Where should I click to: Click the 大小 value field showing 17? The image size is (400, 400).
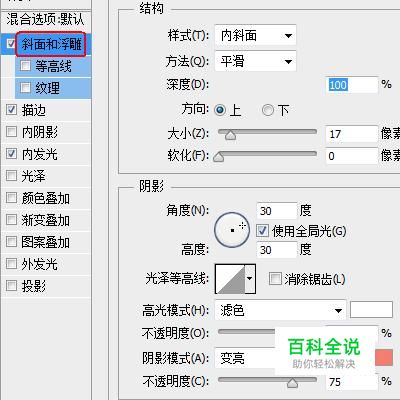351,134
